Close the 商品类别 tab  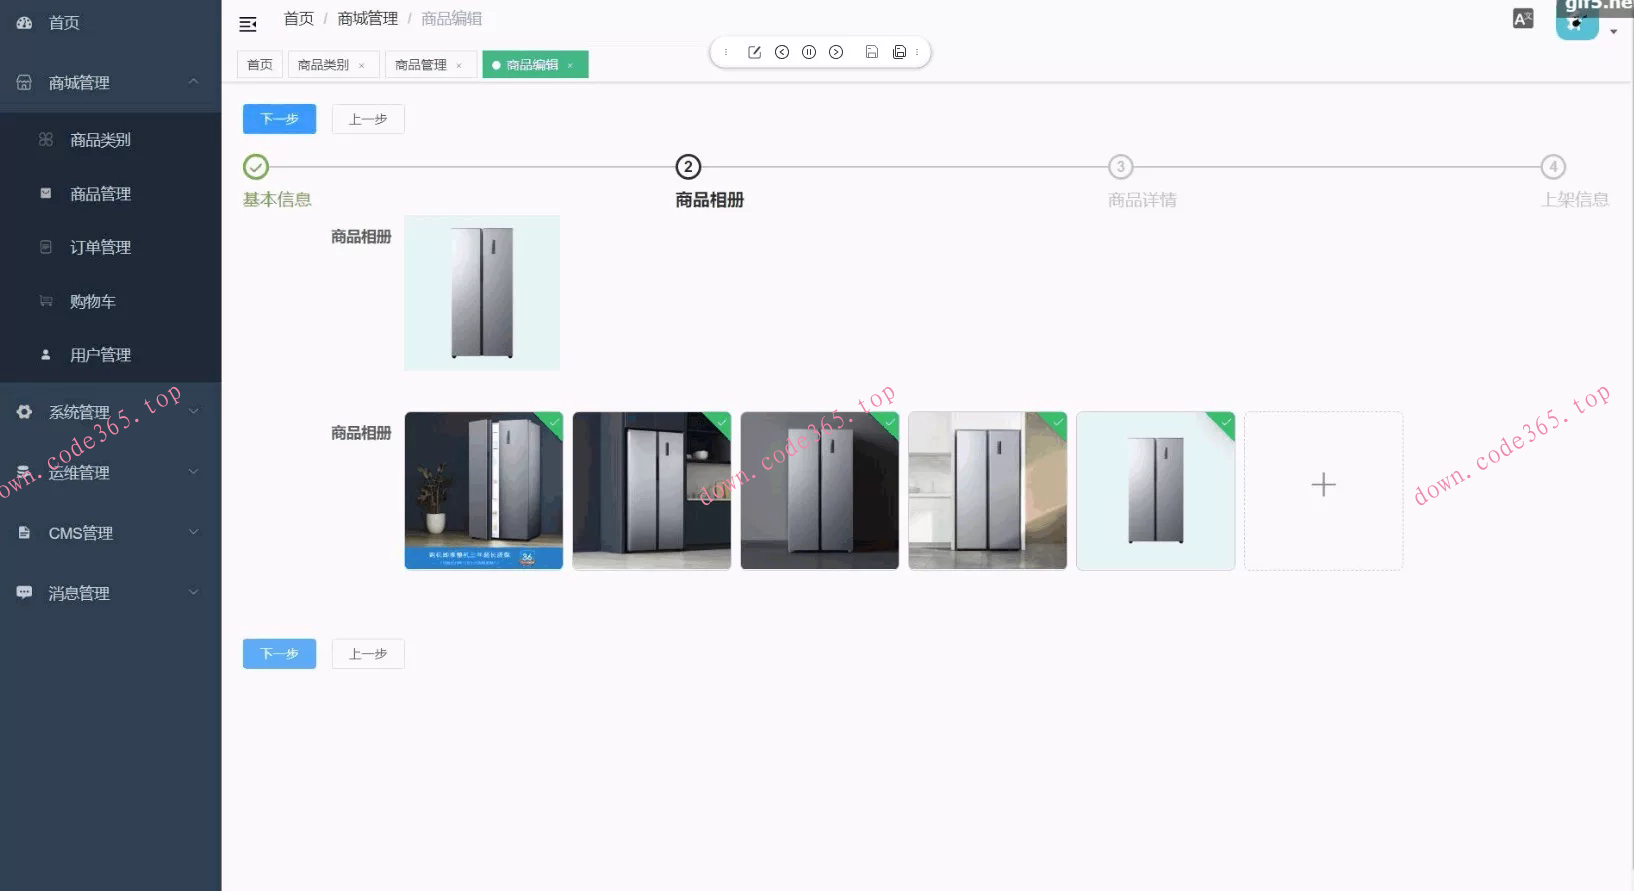[362, 66]
